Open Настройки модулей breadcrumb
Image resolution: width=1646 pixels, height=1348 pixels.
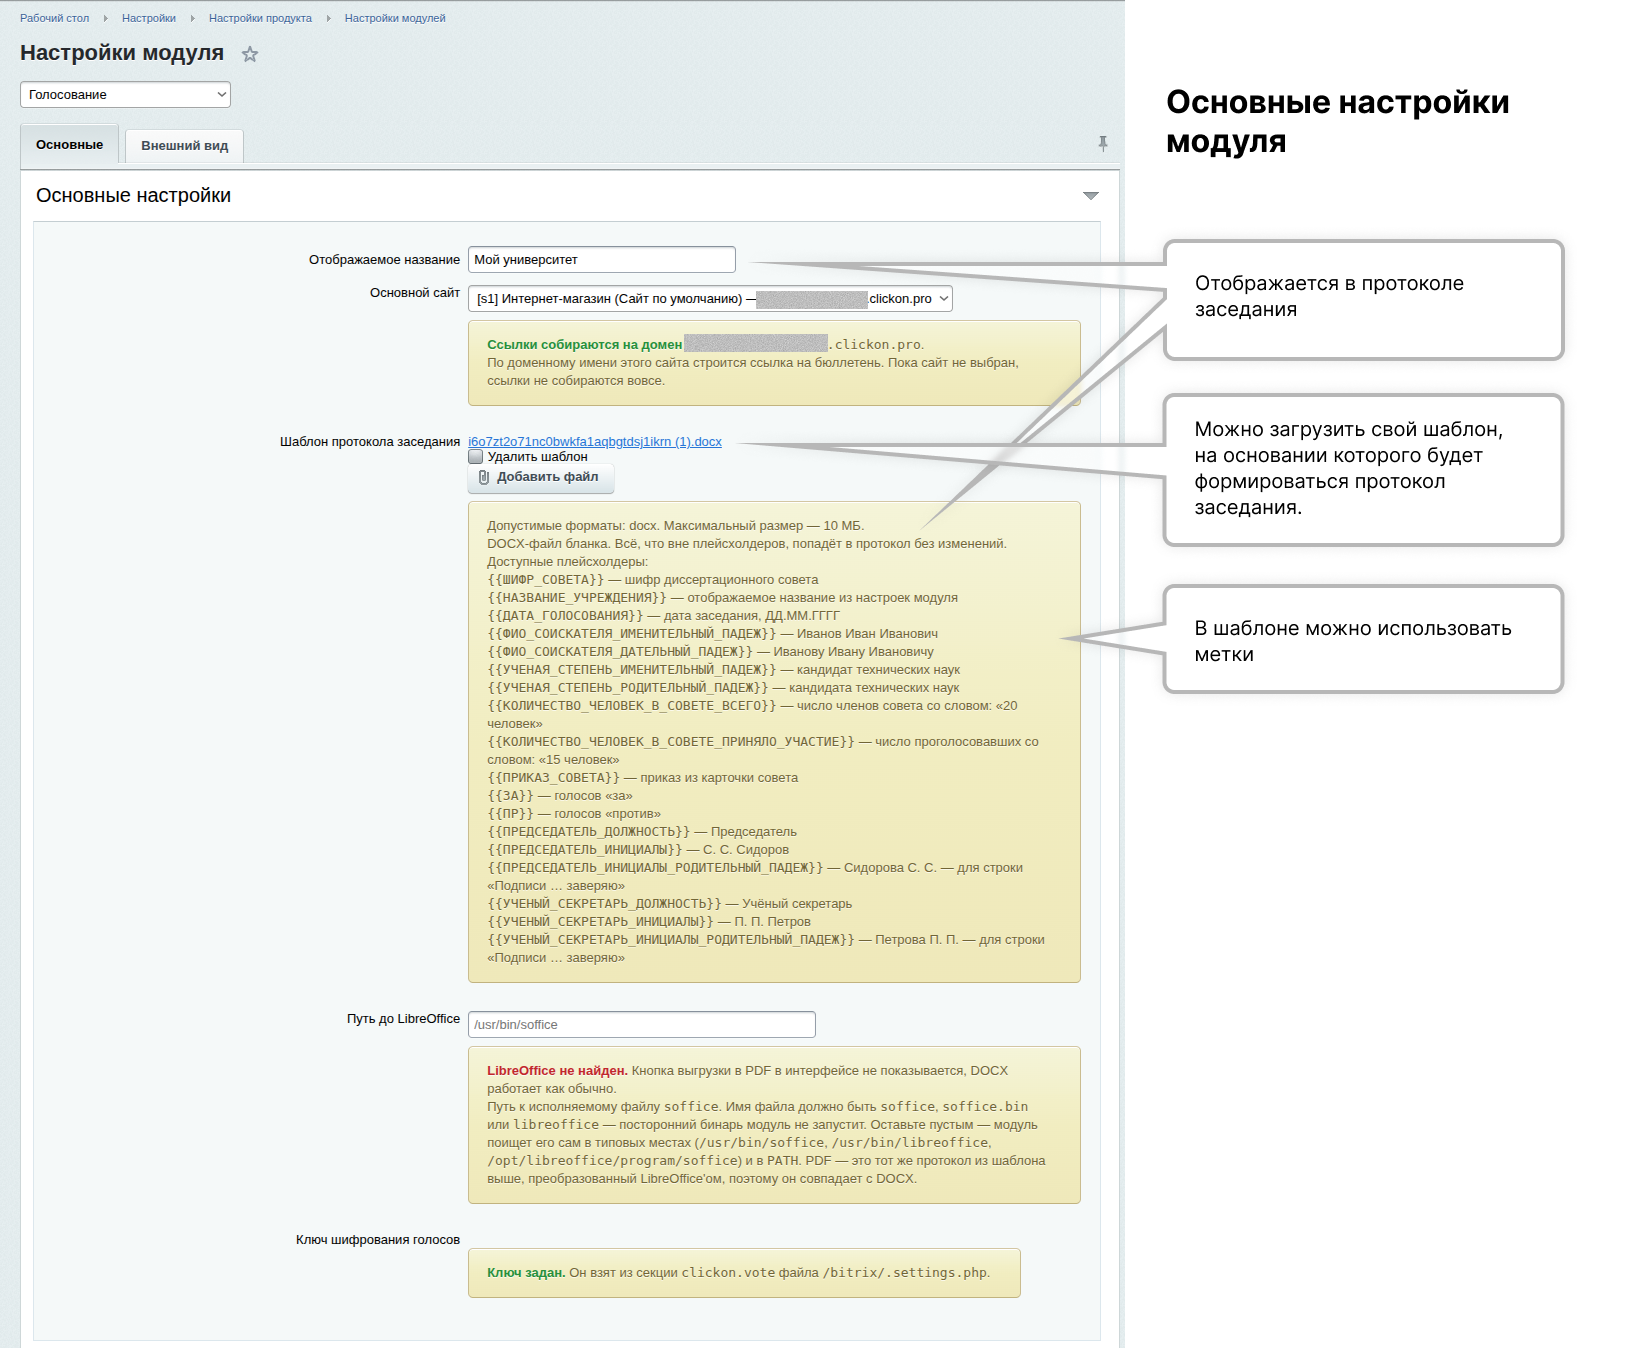(395, 18)
